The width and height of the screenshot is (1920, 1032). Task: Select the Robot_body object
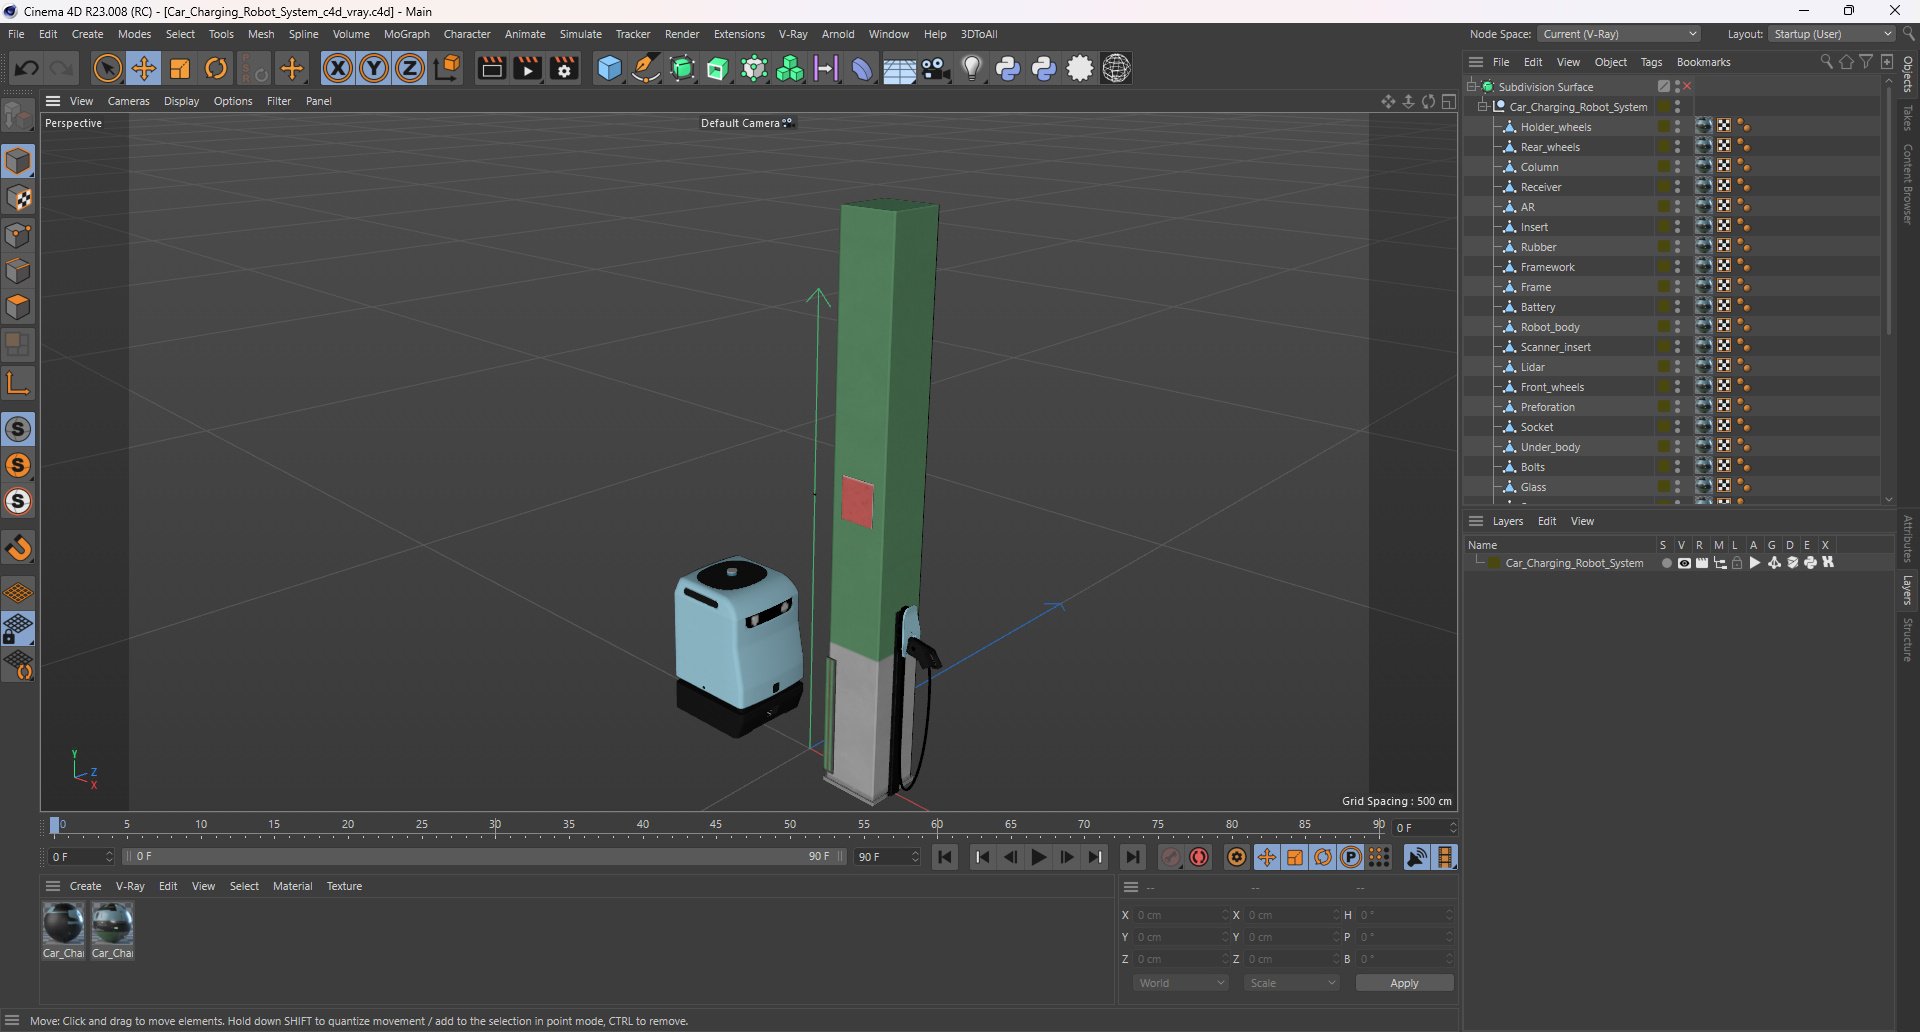[x=1549, y=327]
